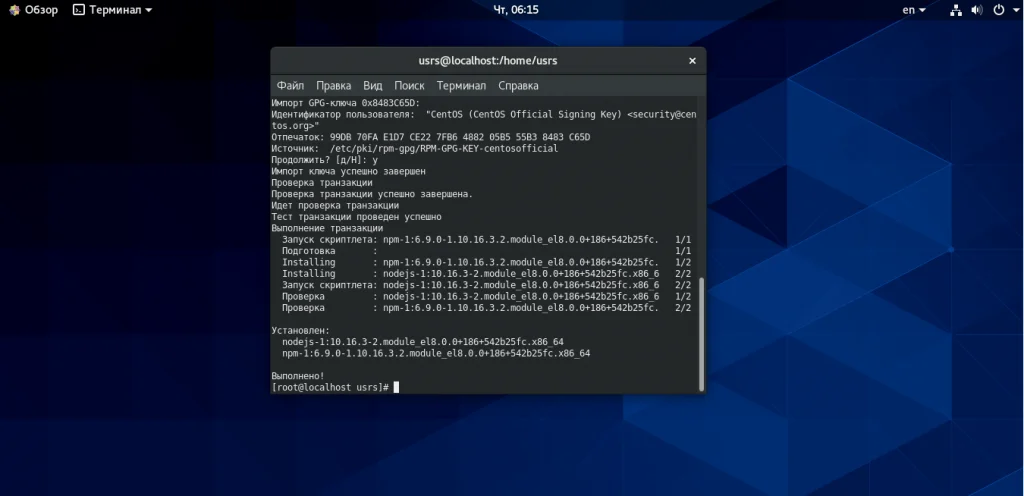The width and height of the screenshot is (1024, 496).
Task: Click the GNOME foot icon beside Обзор
Action: (x=14, y=10)
